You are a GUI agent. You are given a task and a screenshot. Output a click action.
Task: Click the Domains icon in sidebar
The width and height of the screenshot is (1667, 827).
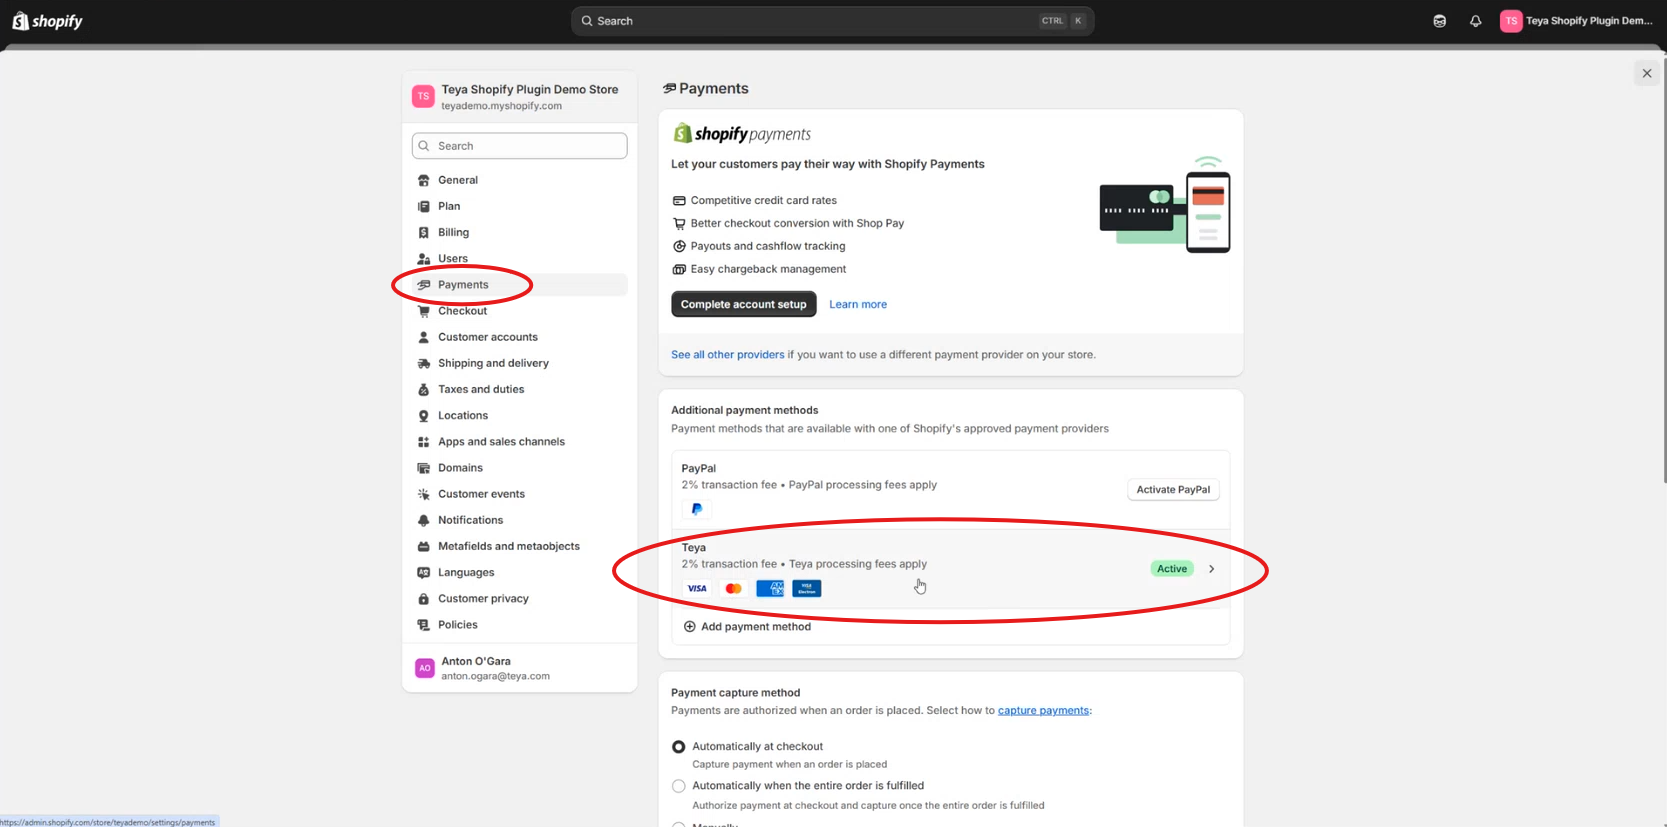[x=424, y=468]
